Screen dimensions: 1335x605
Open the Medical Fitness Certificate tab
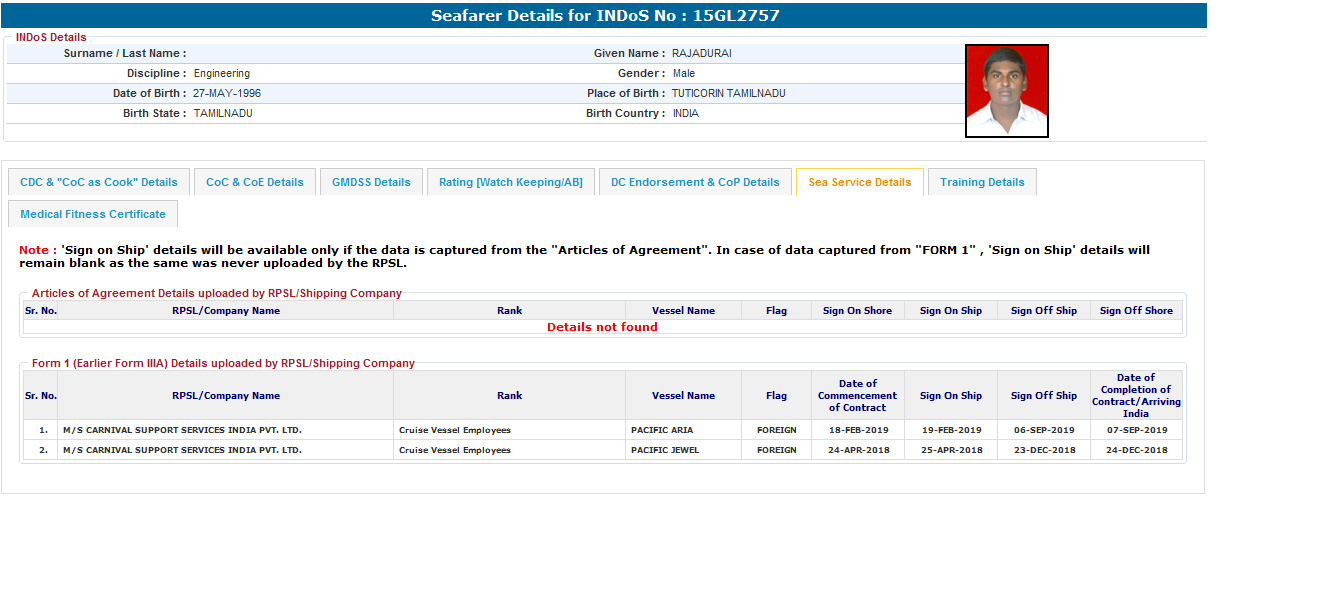(x=93, y=214)
